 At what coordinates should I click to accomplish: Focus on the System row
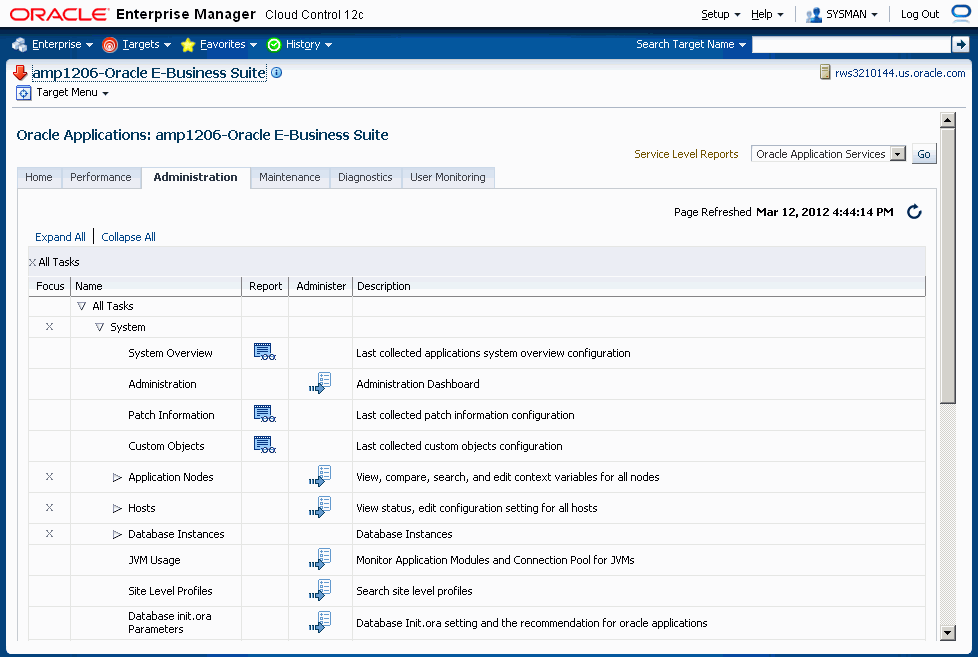(x=49, y=327)
